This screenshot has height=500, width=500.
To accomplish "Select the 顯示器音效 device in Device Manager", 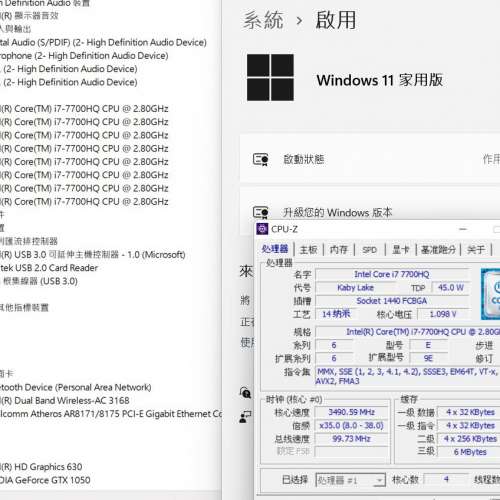I will tap(29, 16).
